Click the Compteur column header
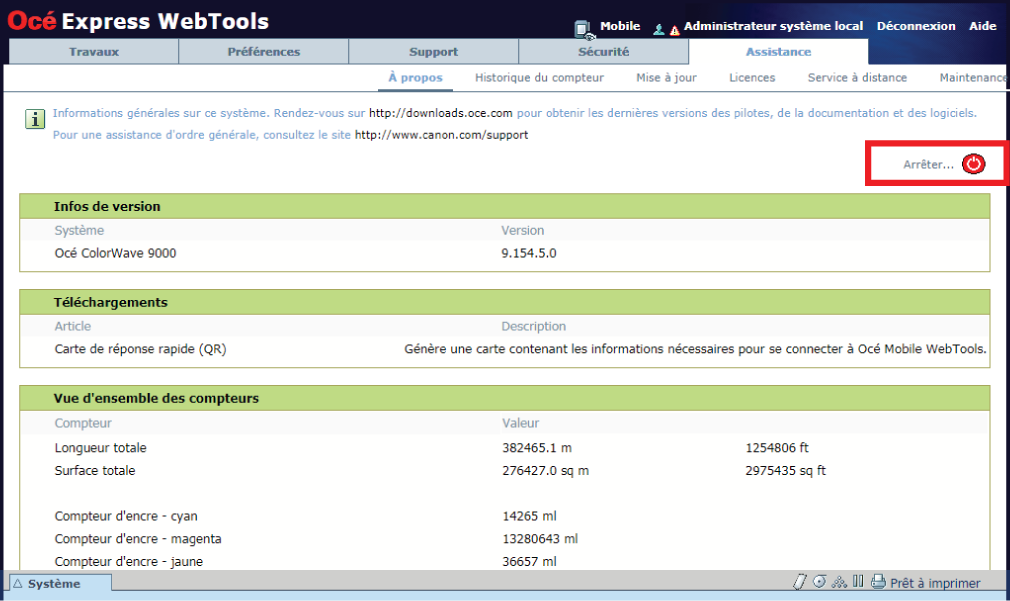 pos(83,423)
